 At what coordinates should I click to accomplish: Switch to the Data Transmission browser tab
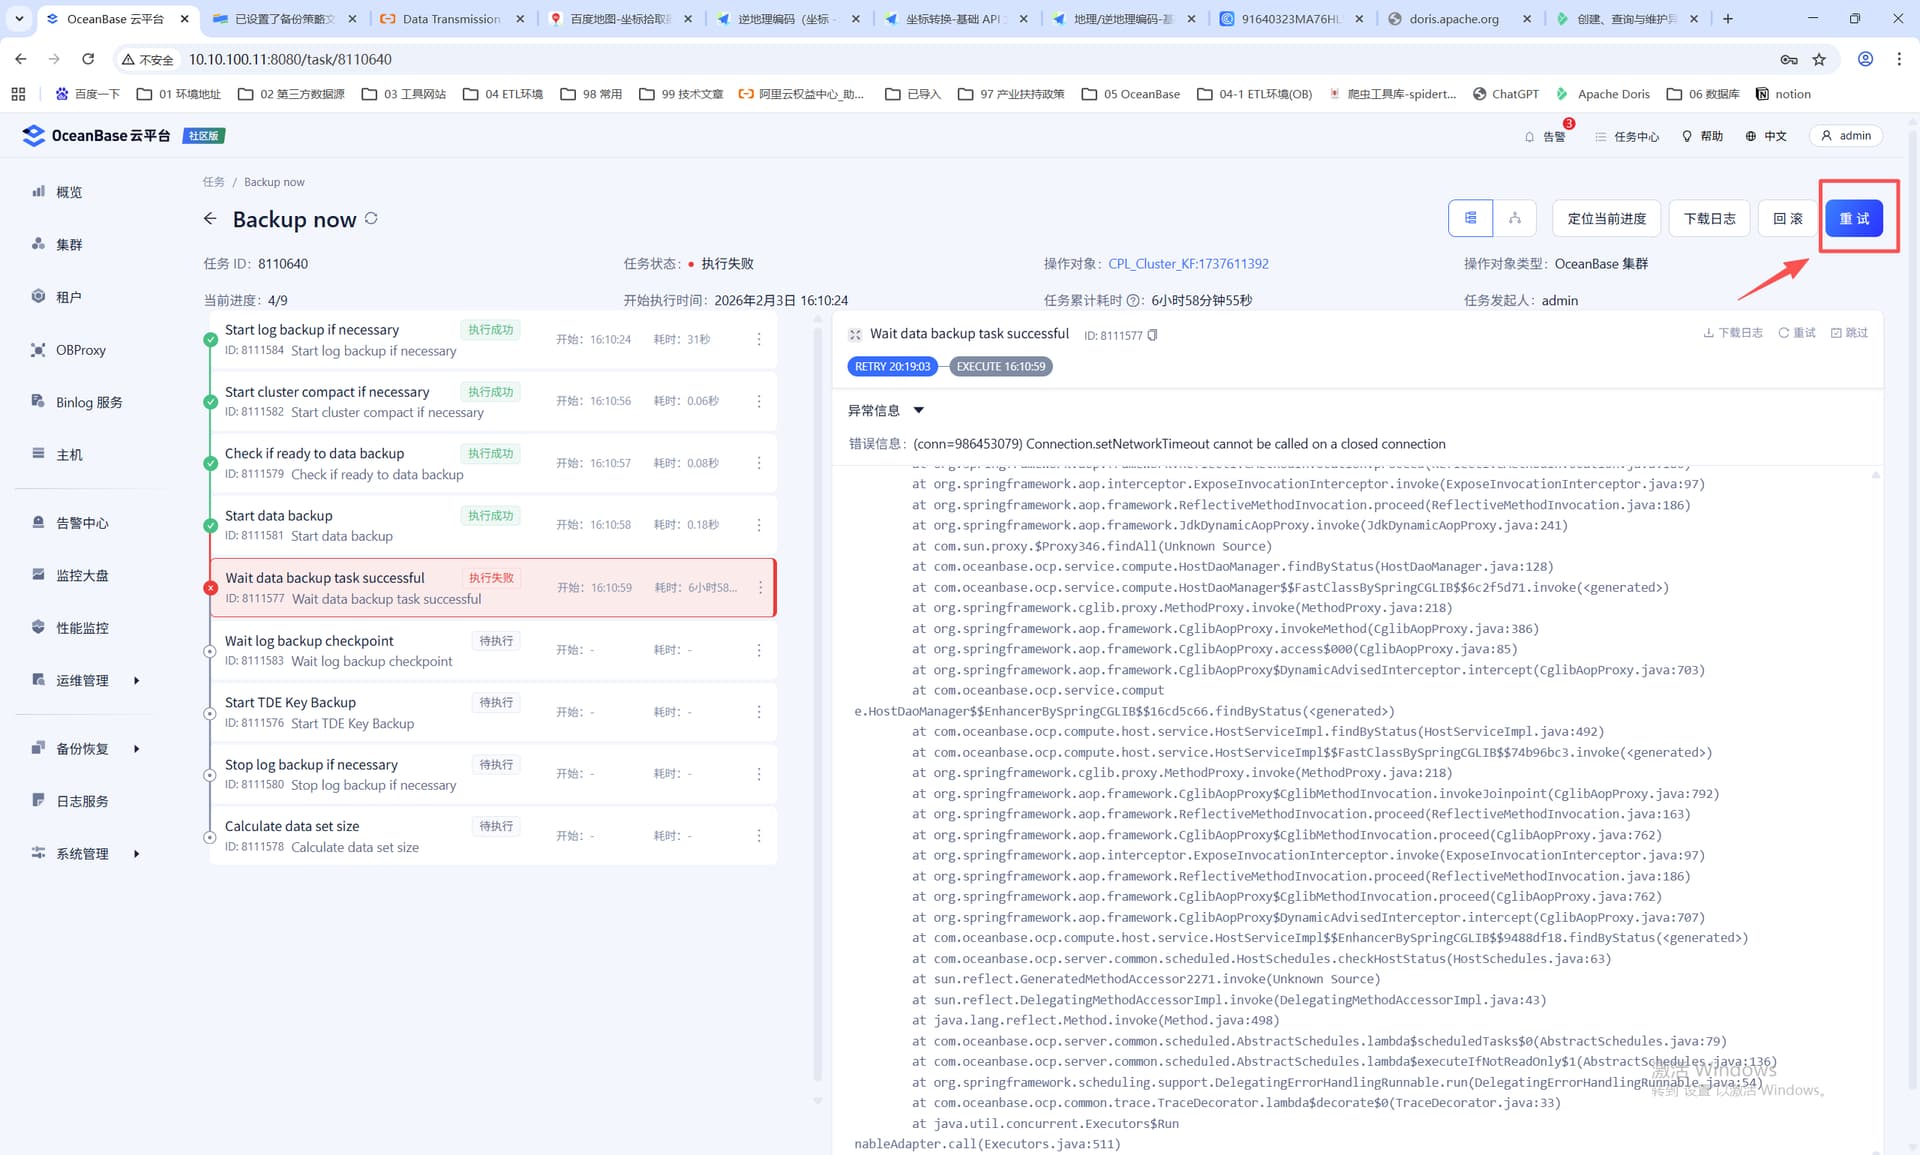(x=451, y=19)
